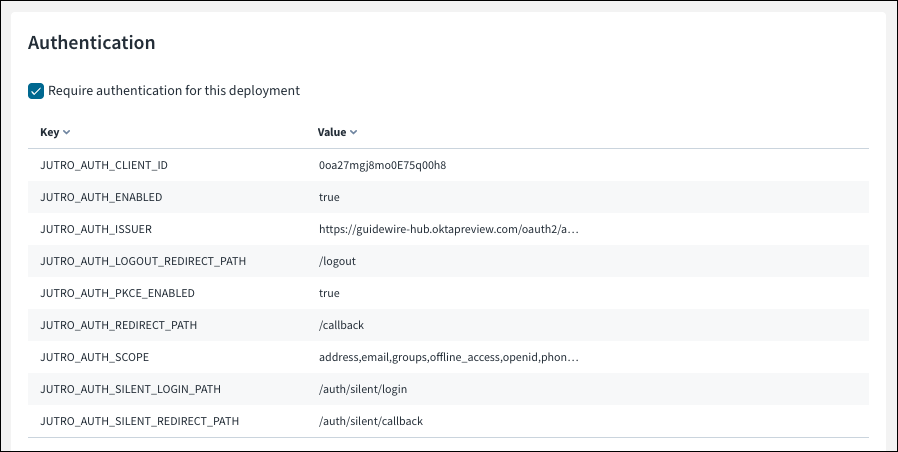Uncheck Require authentication for this deployment checkbox
The image size is (898, 452).
pos(36,91)
